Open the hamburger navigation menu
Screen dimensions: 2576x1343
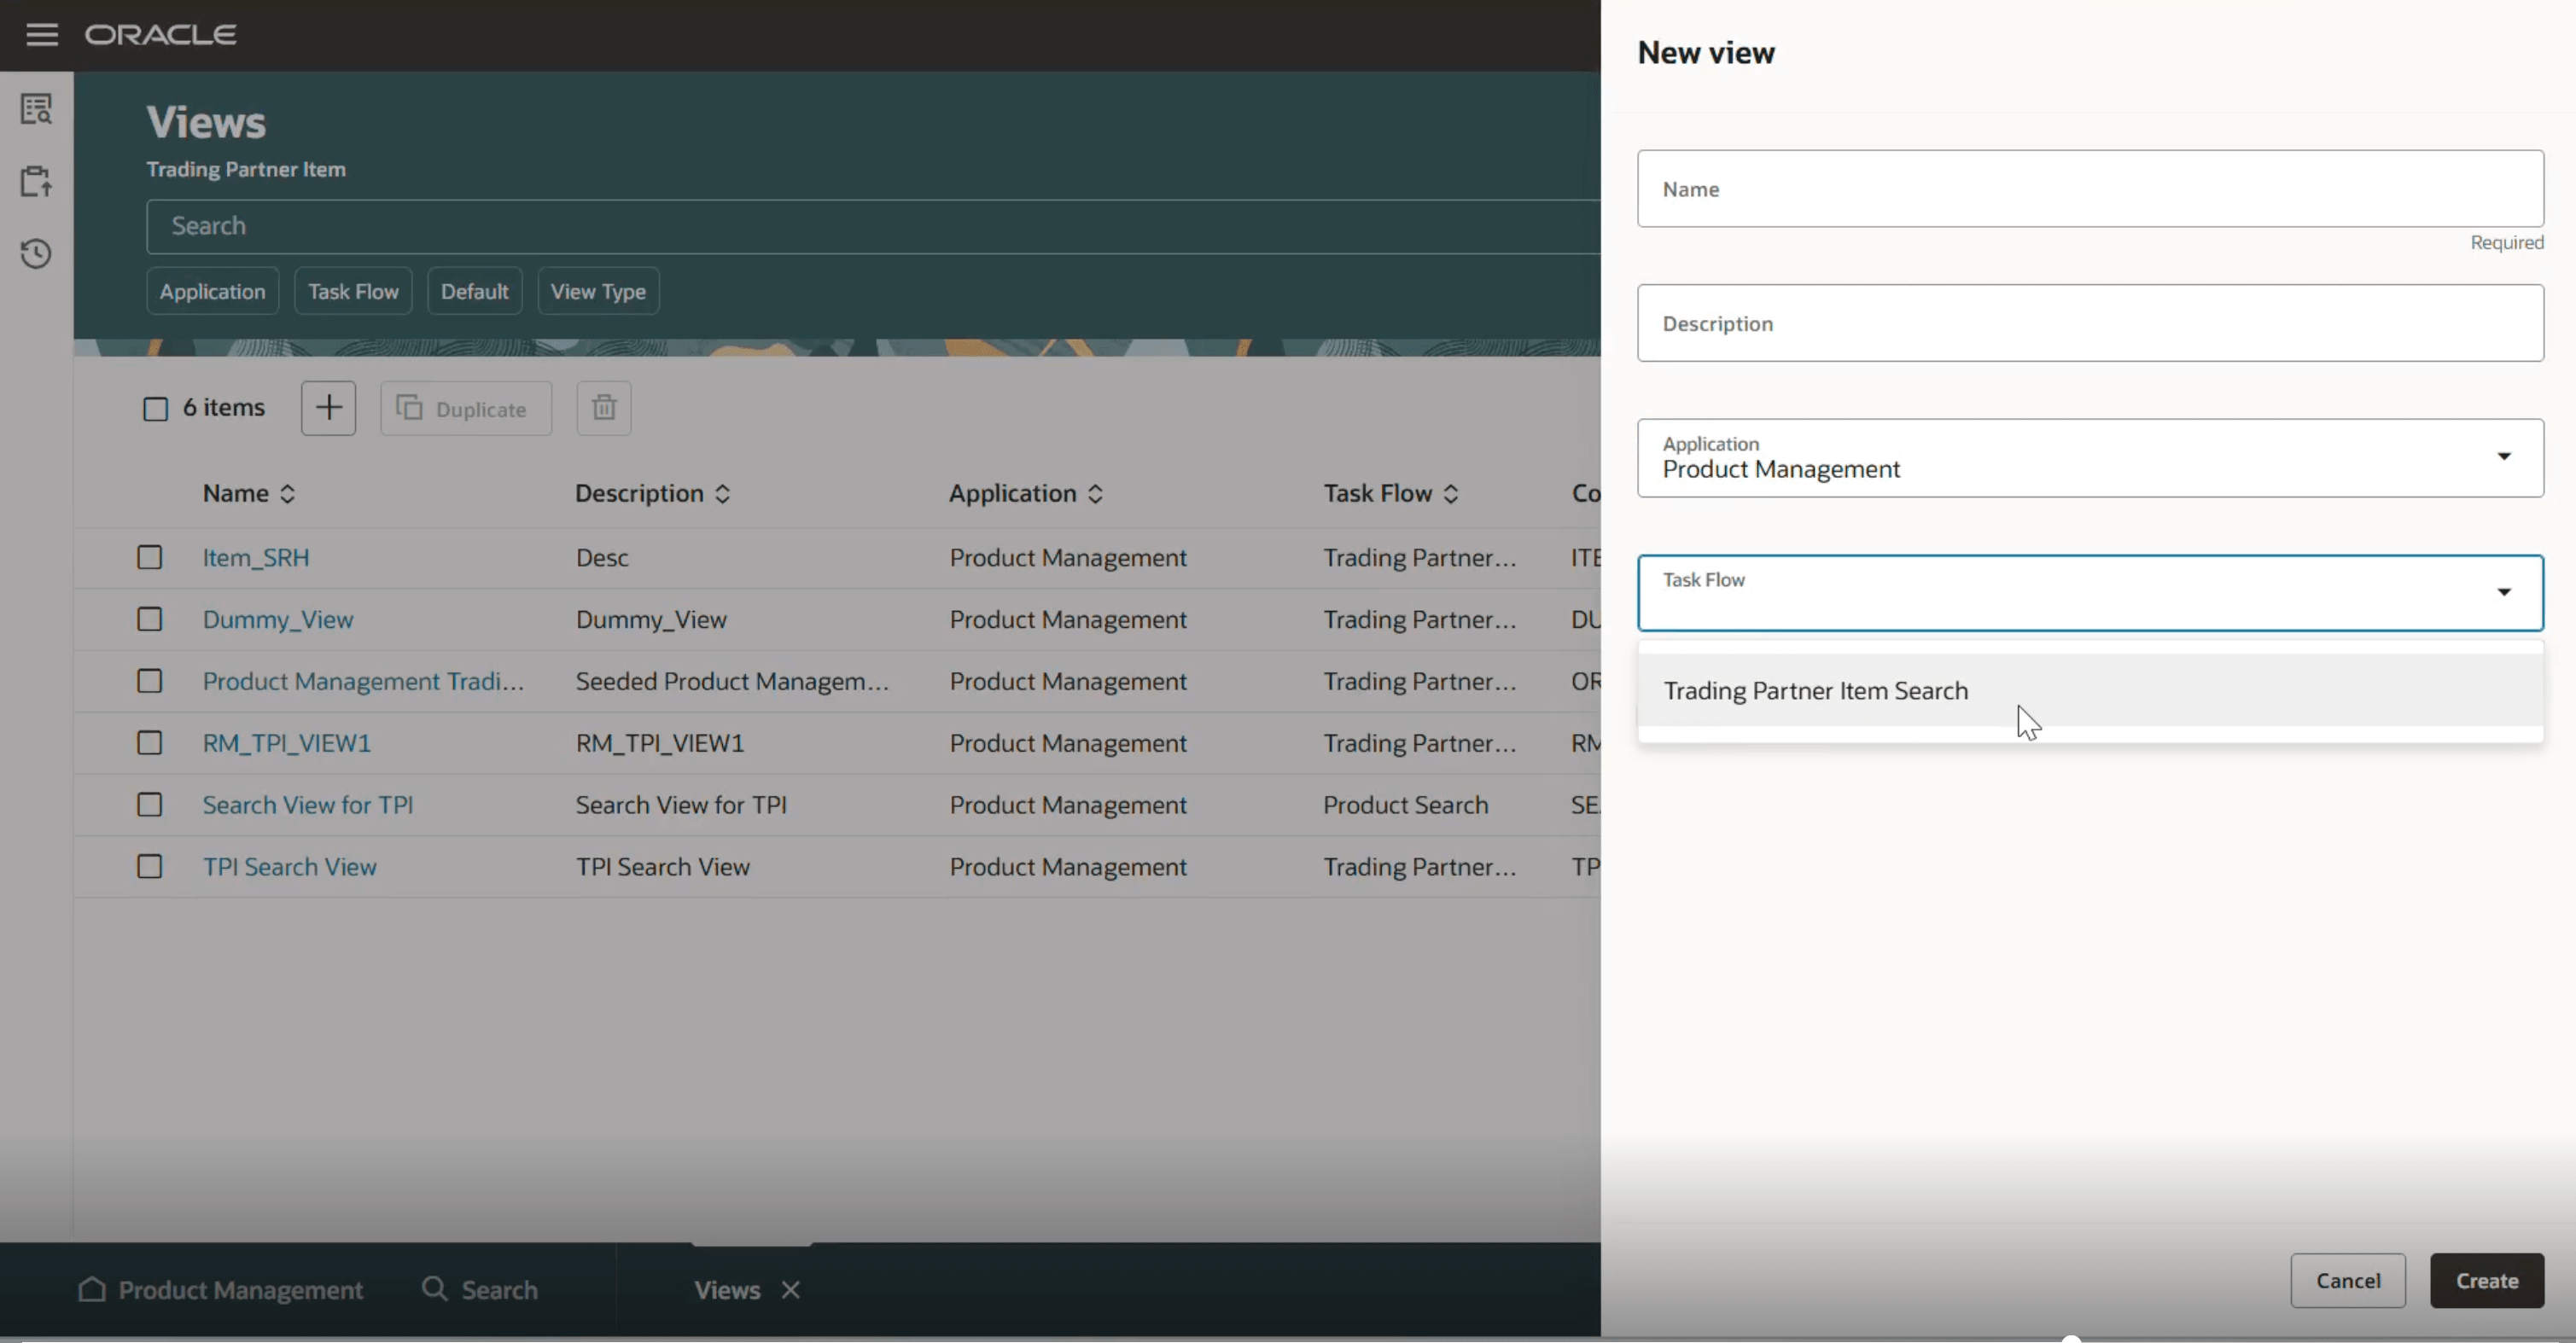coord(41,35)
